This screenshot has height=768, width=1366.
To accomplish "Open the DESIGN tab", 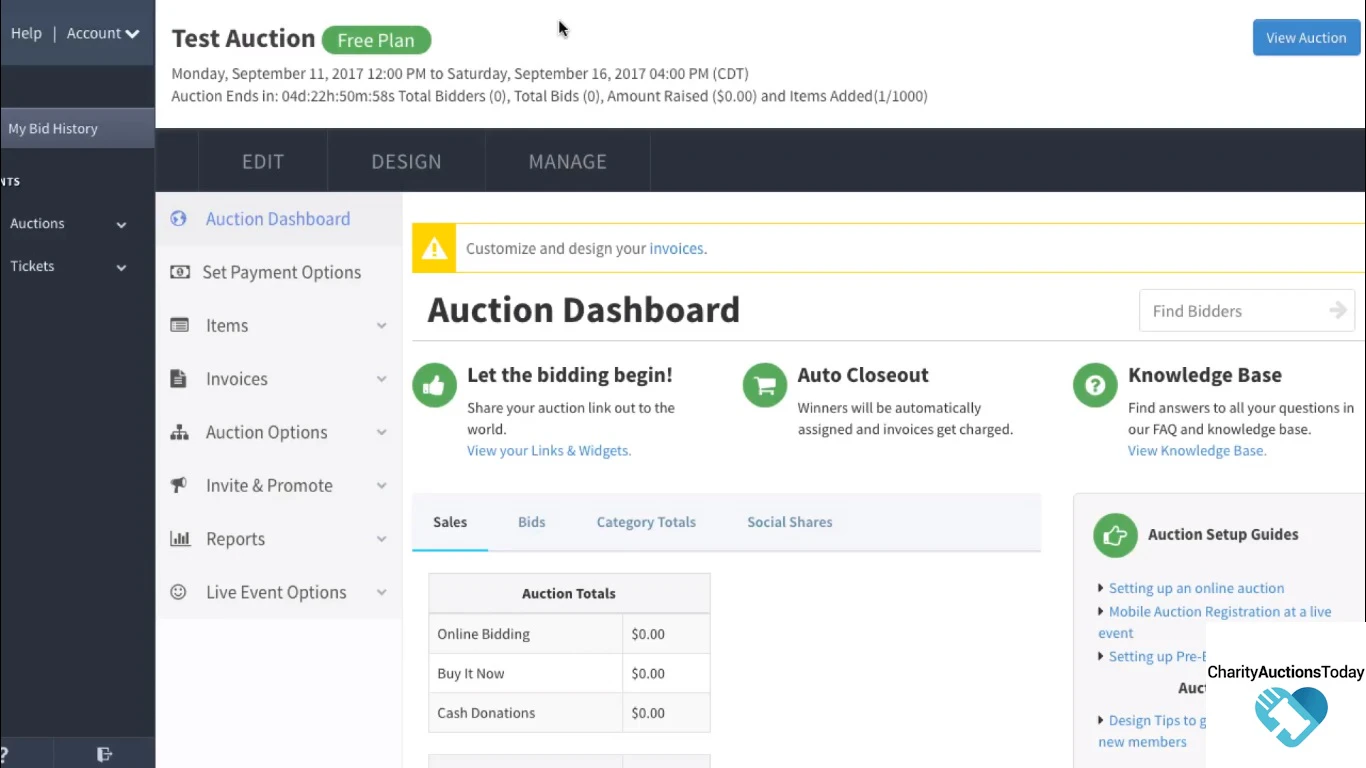I will (x=406, y=161).
